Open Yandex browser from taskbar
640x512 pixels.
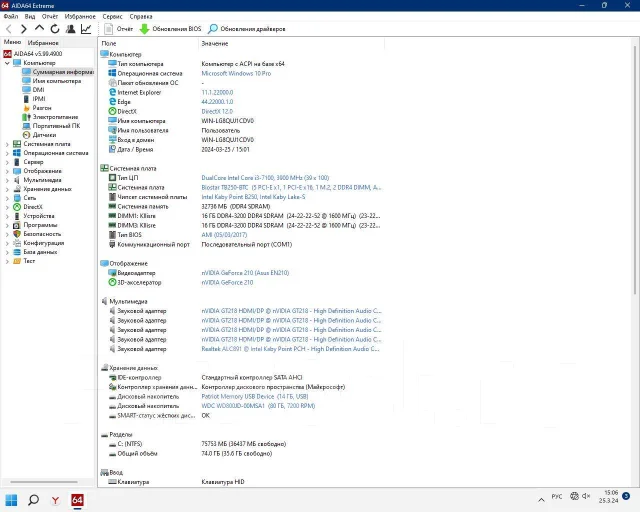(55, 500)
